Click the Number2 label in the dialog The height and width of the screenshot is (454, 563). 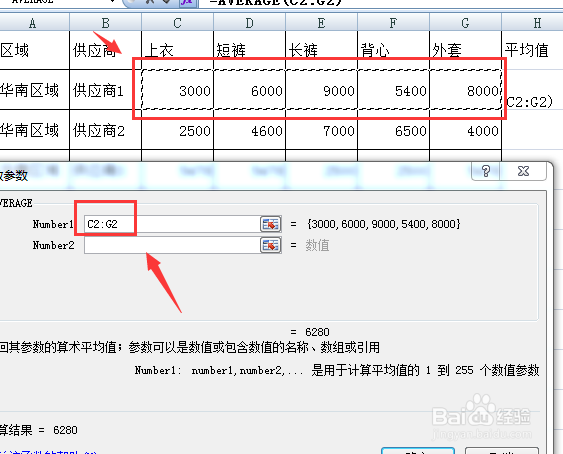53,245
